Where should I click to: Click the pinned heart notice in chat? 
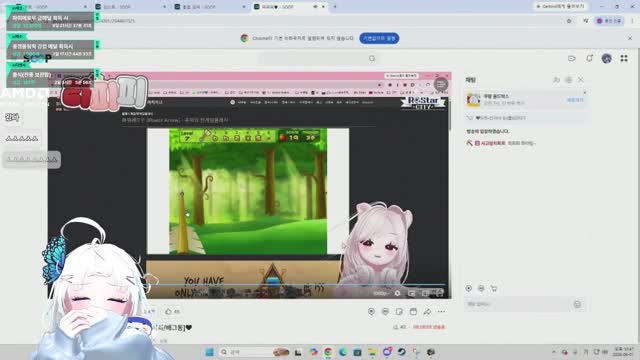coord(526,118)
